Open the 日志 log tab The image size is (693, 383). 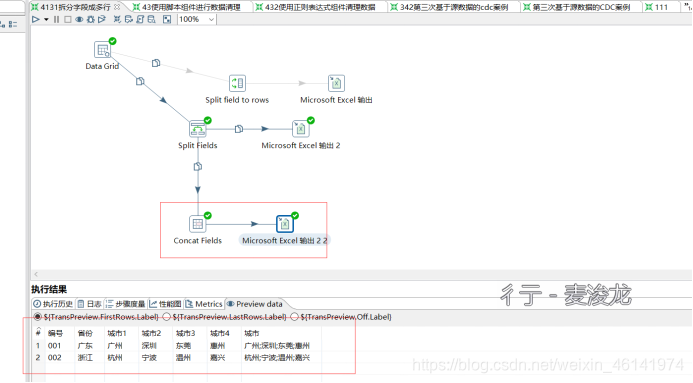click(x=90, y=304)
